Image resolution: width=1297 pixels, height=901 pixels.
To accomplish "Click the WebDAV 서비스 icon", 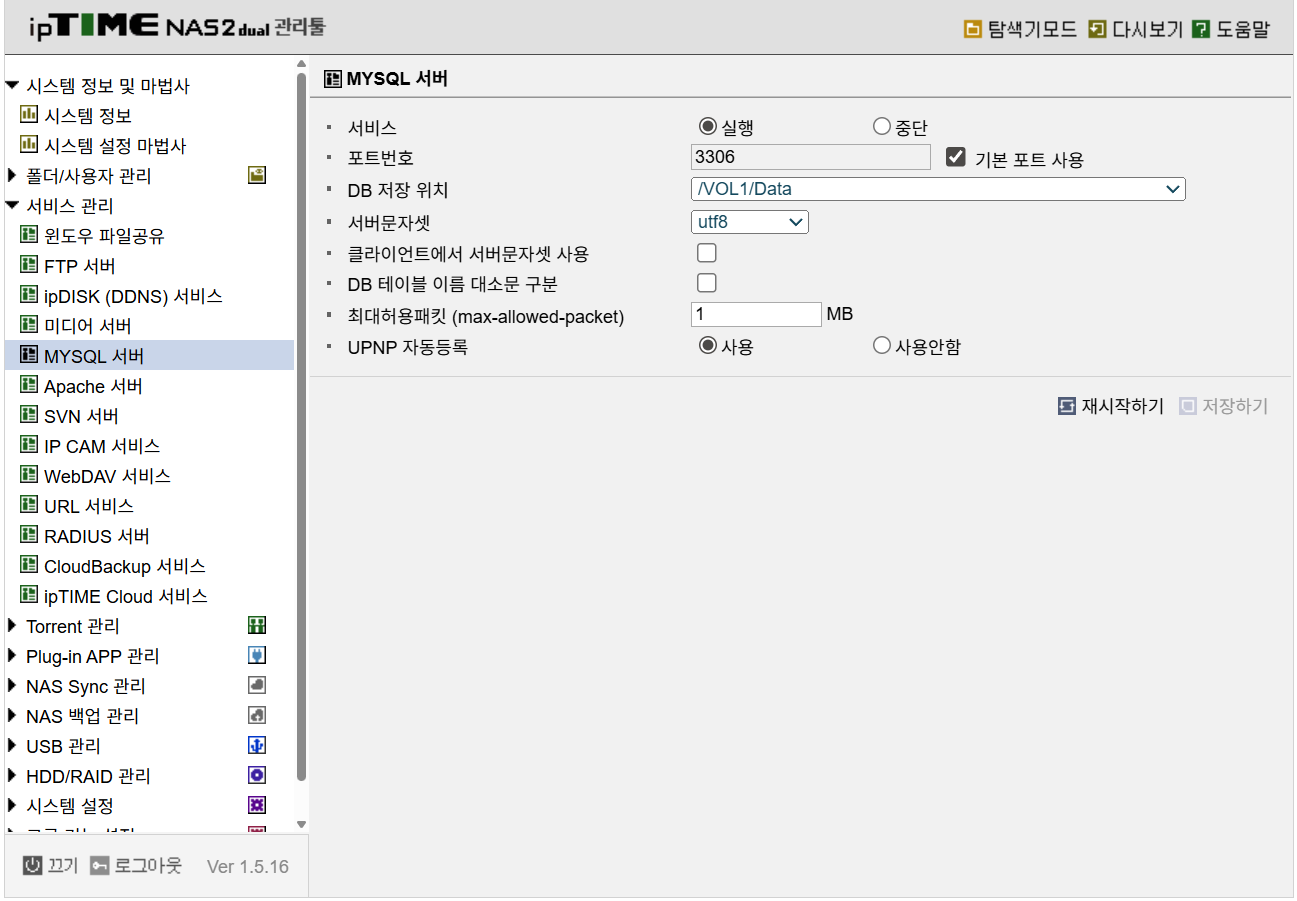I will coord(29,475).
